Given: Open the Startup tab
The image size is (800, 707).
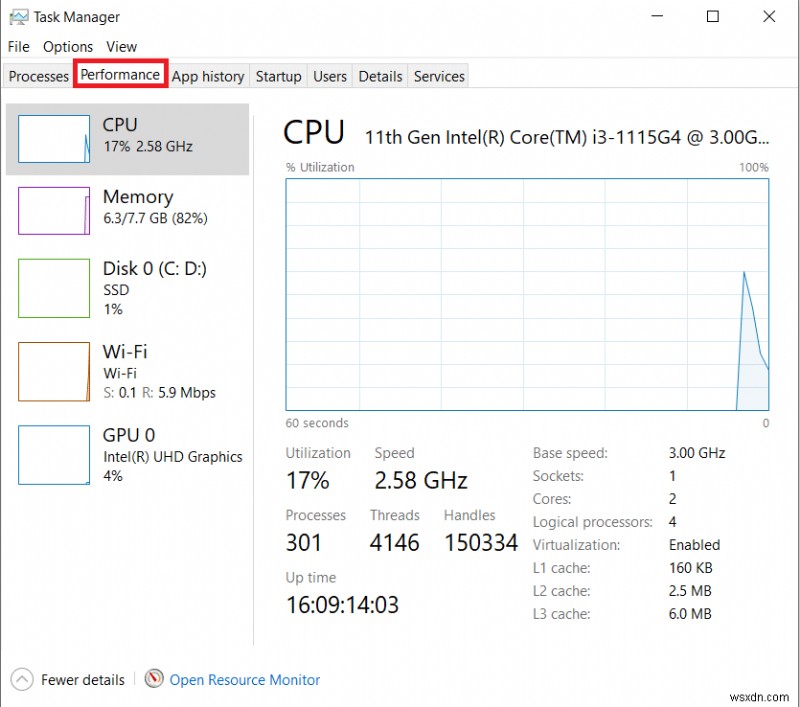Looking at the screenshot, I should pos(278,75).
